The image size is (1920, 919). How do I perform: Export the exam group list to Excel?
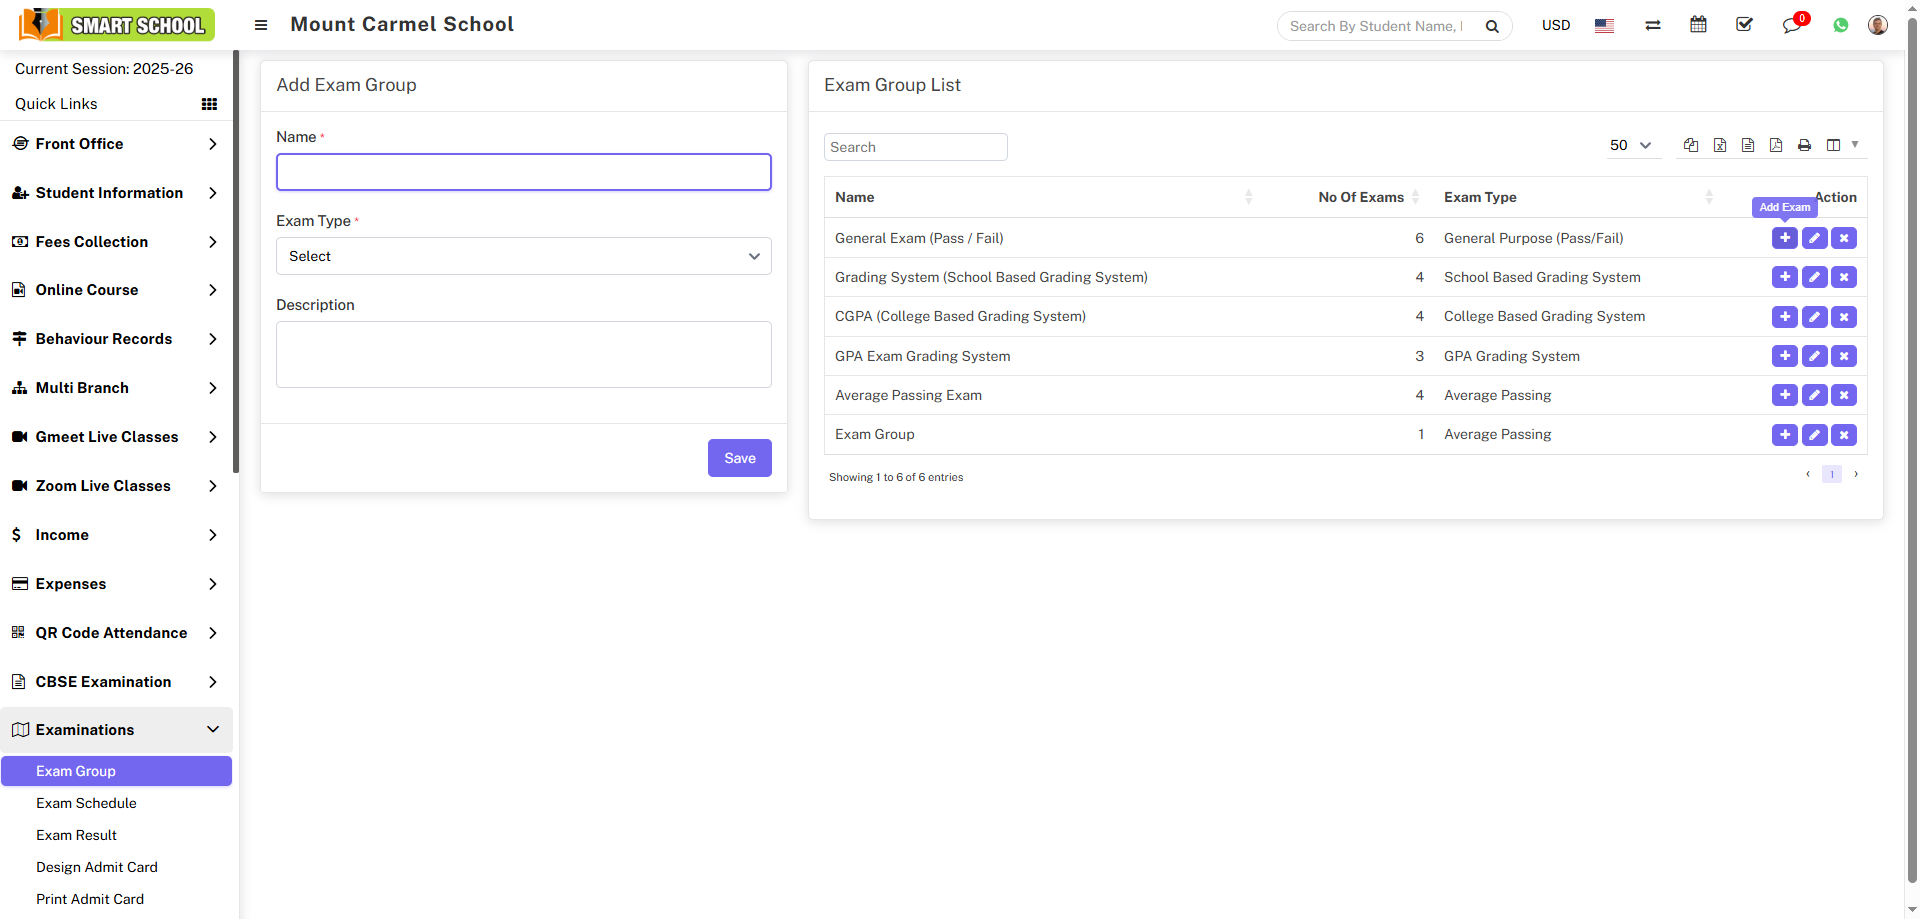tap(1720, 146)
